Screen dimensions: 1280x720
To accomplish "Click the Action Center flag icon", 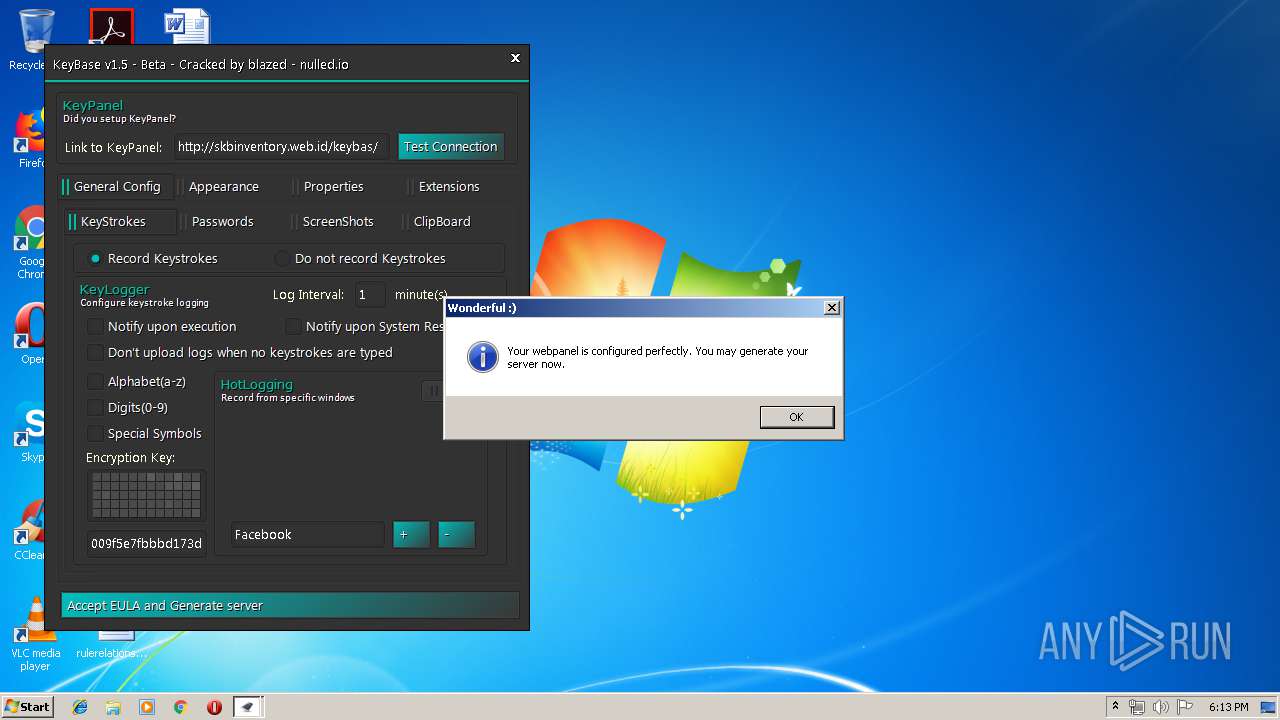I will [1185, 707].
